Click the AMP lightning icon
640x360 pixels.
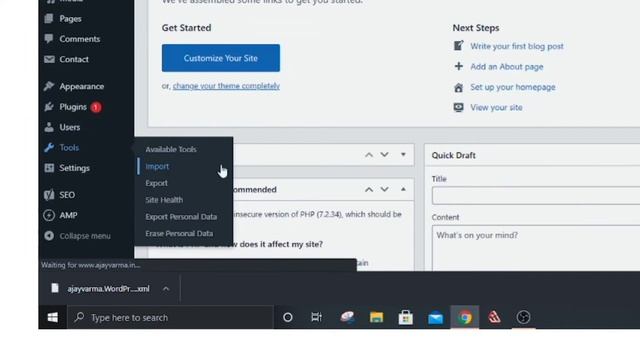tap(49, 216)
